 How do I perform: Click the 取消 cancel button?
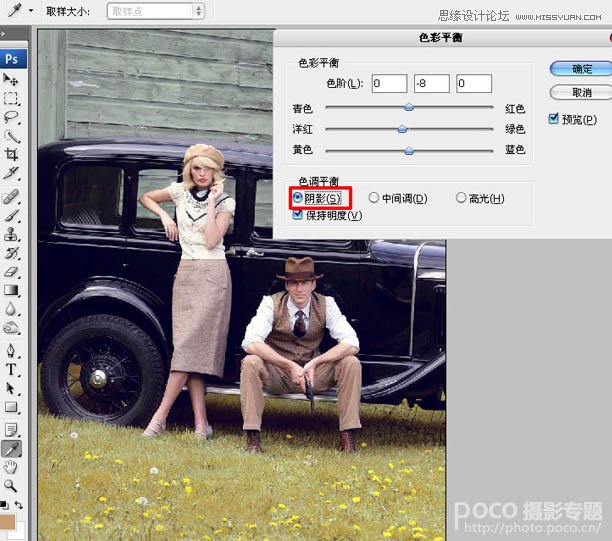pos(581,93)
